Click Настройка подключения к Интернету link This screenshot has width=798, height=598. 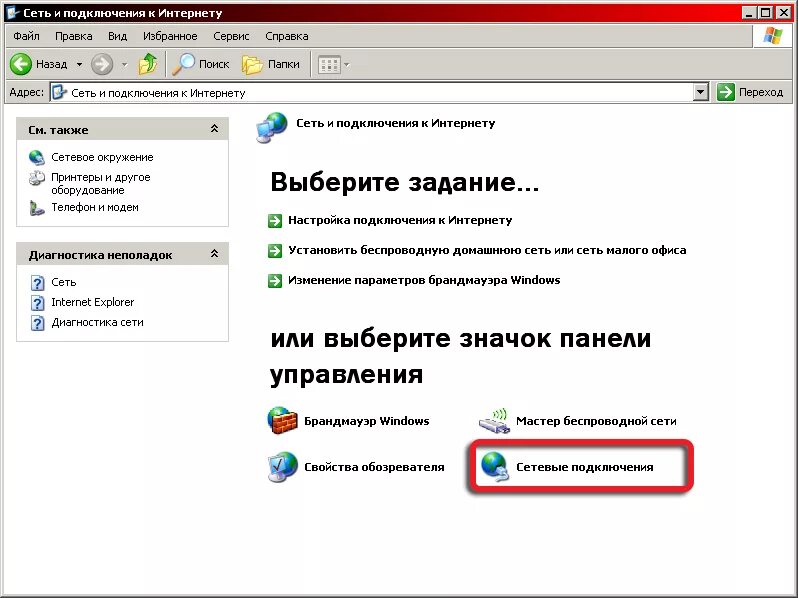pyautogui.click(x=400, y=220)
